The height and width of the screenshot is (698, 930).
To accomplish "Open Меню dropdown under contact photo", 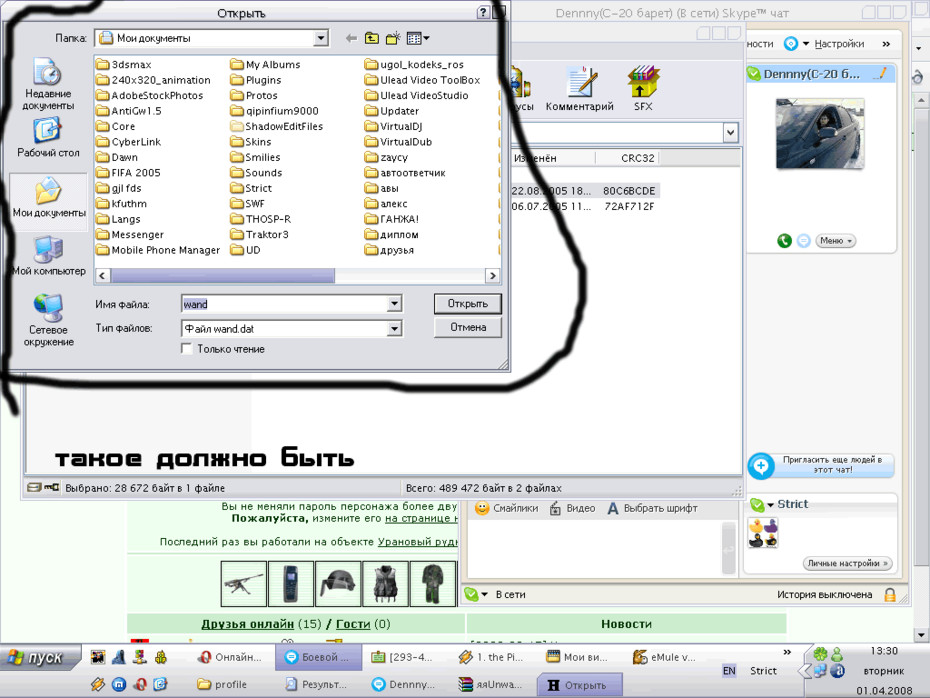I will [836, 241].
